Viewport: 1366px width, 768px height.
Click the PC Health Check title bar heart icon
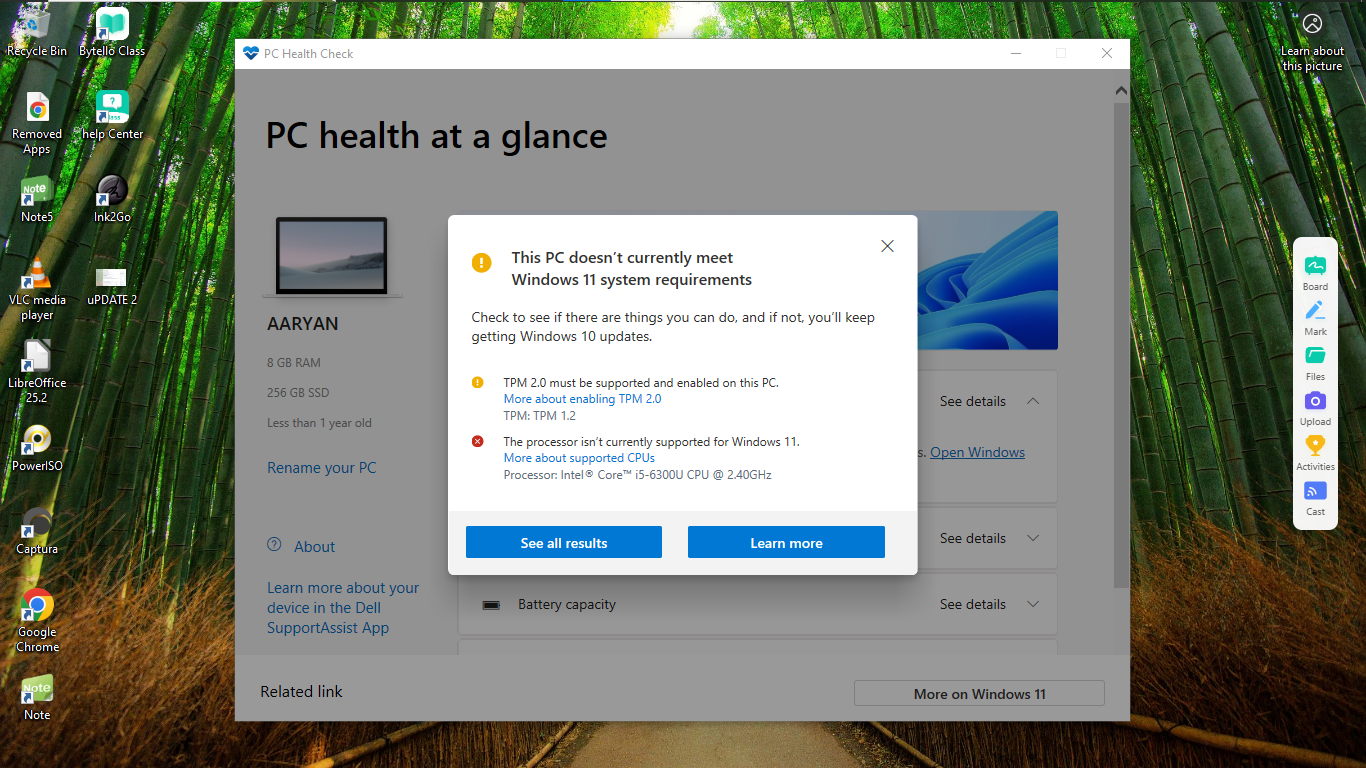click(x=250, y=54)
